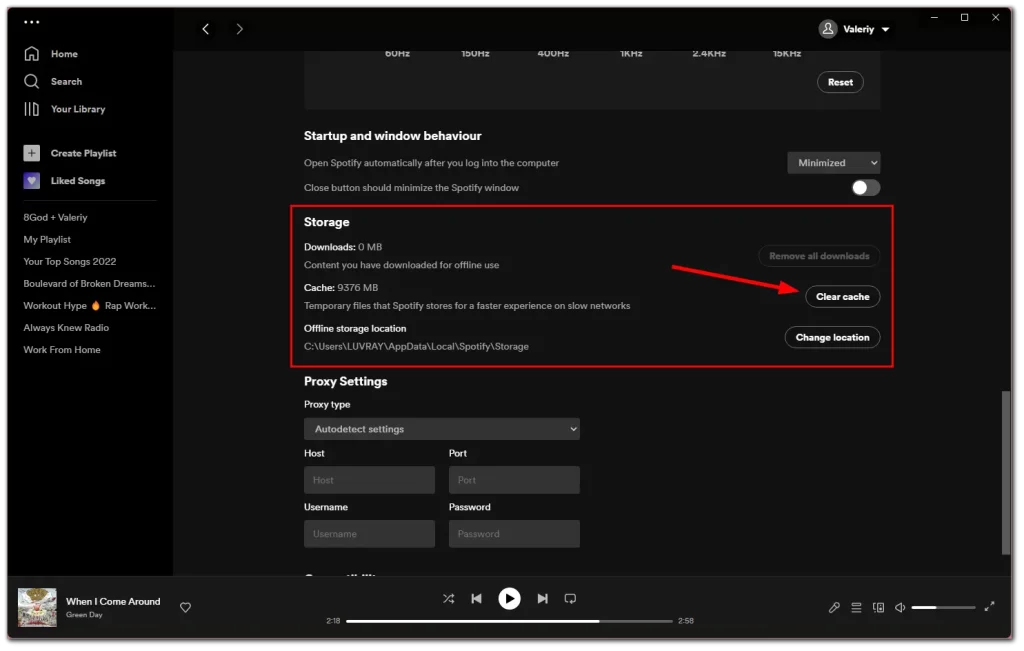
Task: Expand the Valeriy account menu arrow
Action: coord(886,29)
